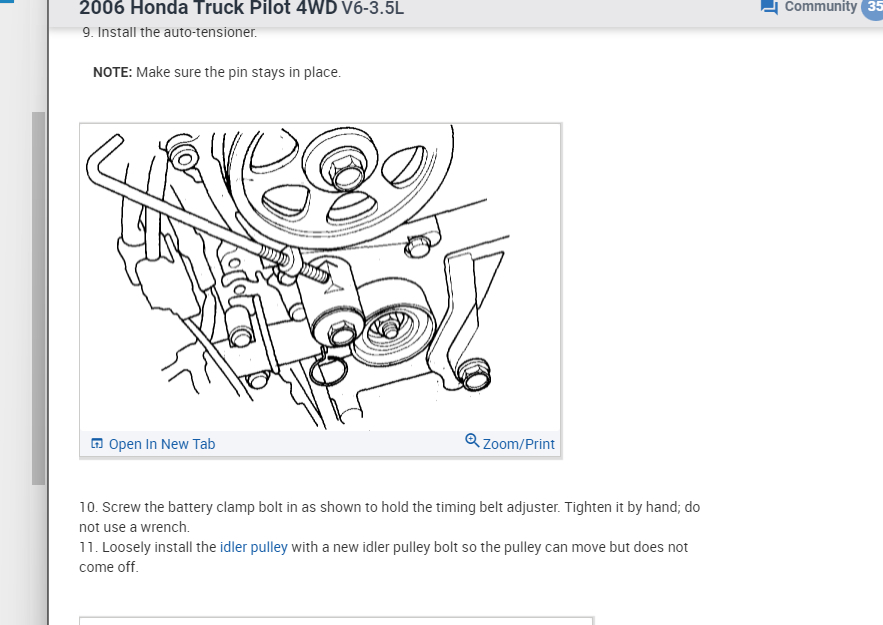The width and height of the screenshot is (883, 625).
Task: Click the auto-tensioner diagram image
Action: coord(320,277)
